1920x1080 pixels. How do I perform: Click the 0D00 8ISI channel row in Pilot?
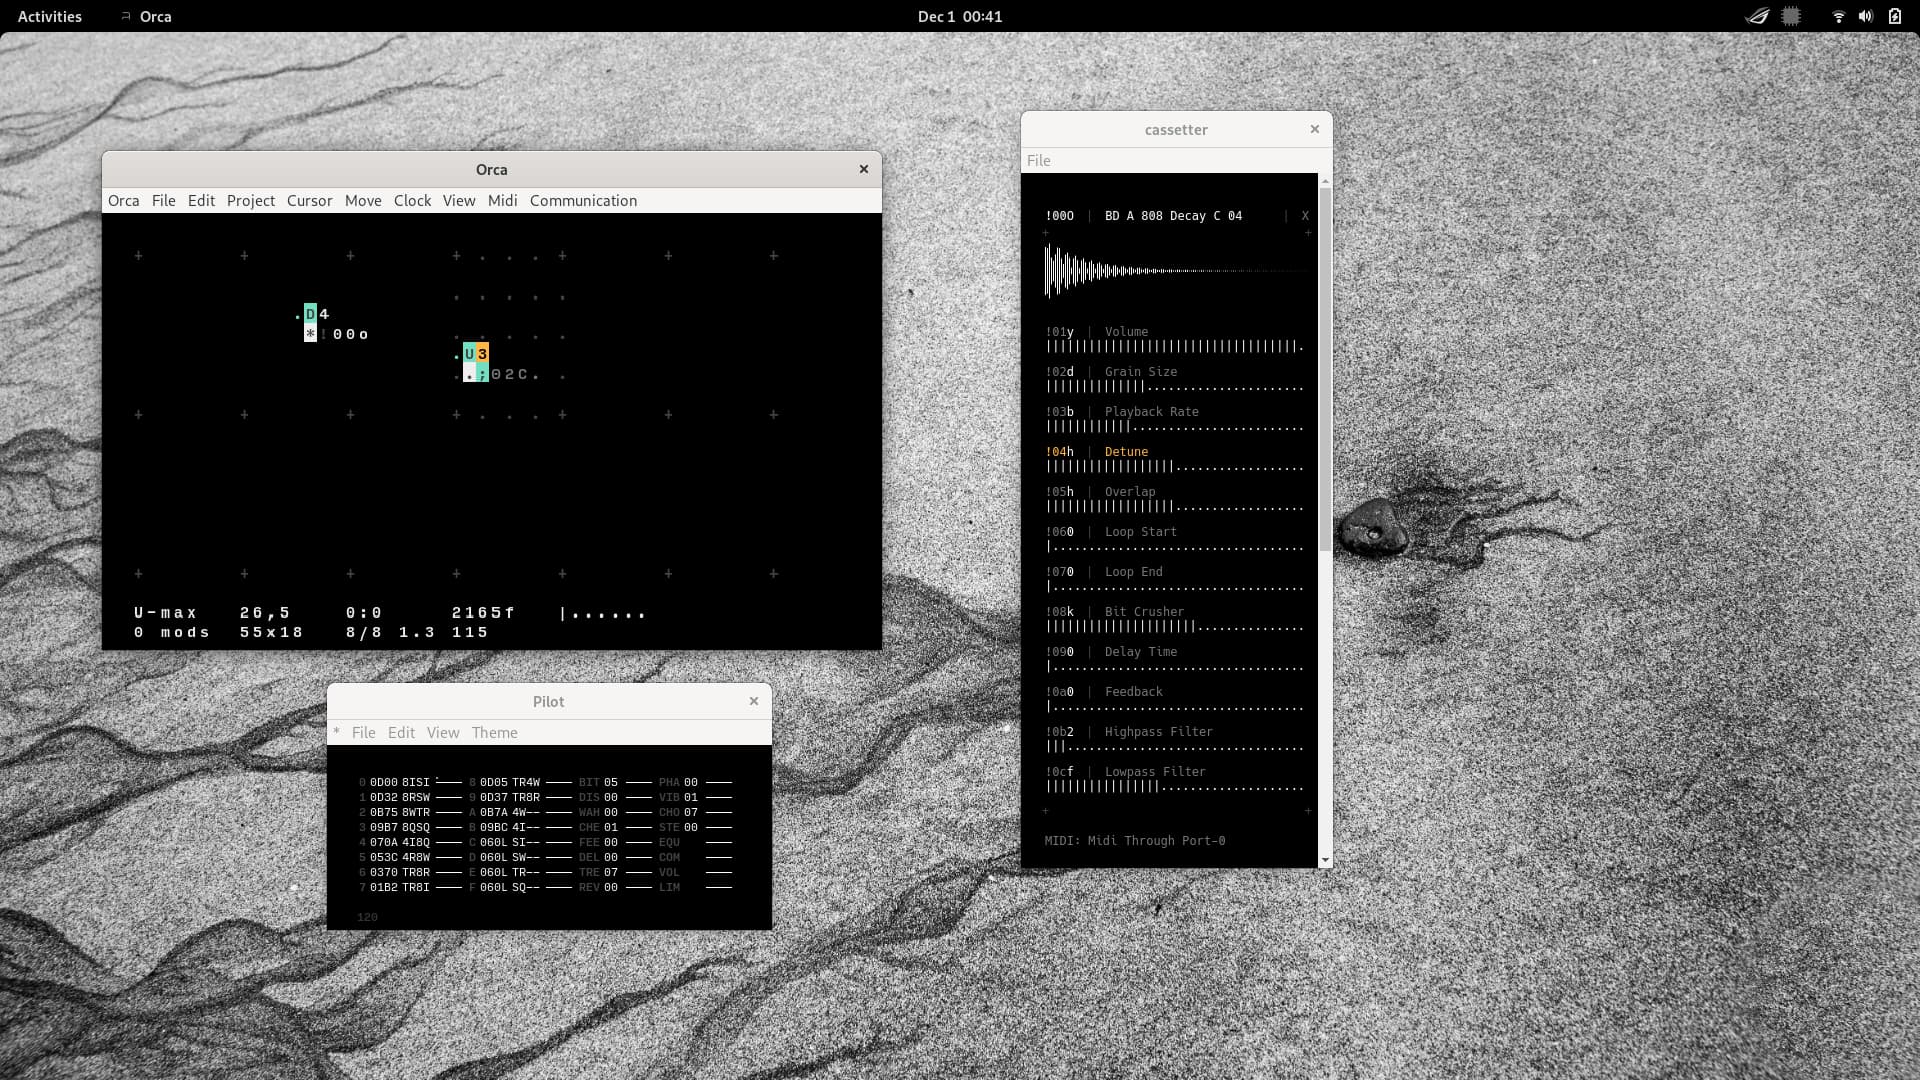pos(410,783)
